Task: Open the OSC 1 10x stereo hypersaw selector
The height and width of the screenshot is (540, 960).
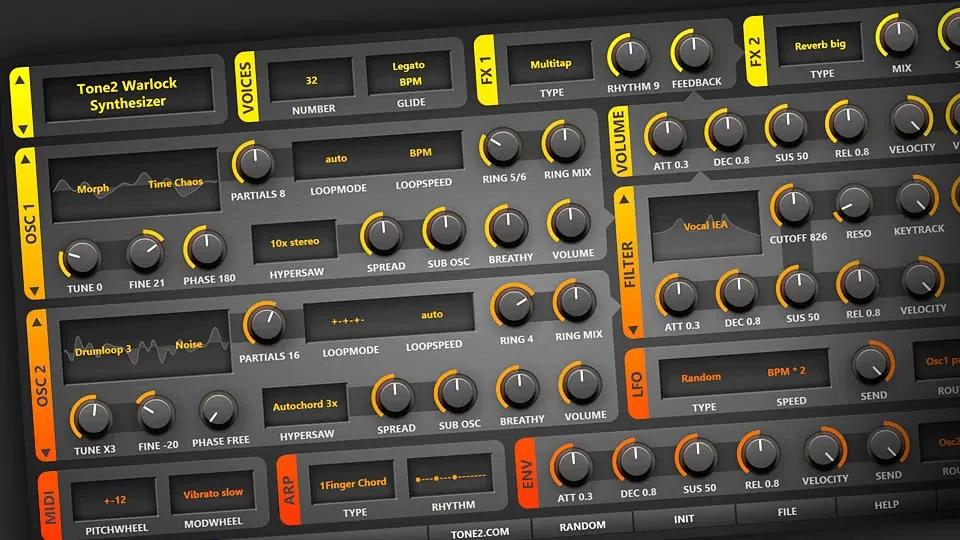Action: click(x=294, y=242)
